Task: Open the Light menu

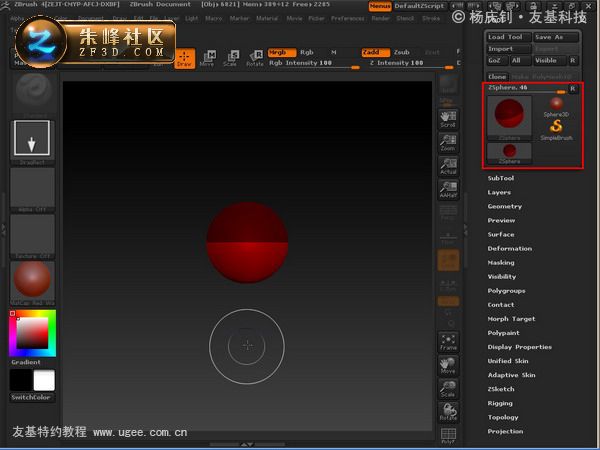Action: point(192,18)
